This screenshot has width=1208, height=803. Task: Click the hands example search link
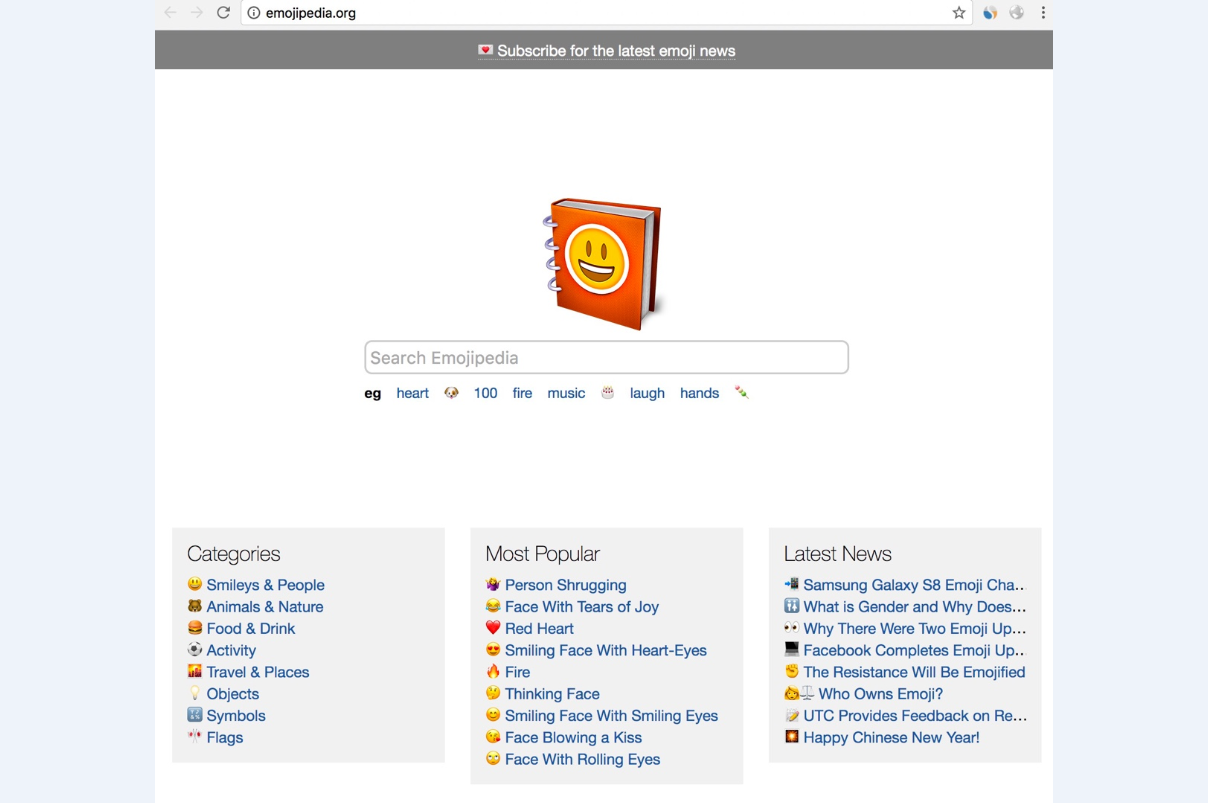click(699, 393)
